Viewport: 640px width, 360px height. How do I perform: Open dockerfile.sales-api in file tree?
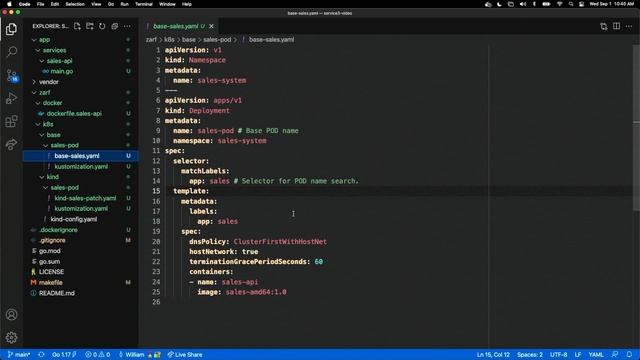point(74,113)
